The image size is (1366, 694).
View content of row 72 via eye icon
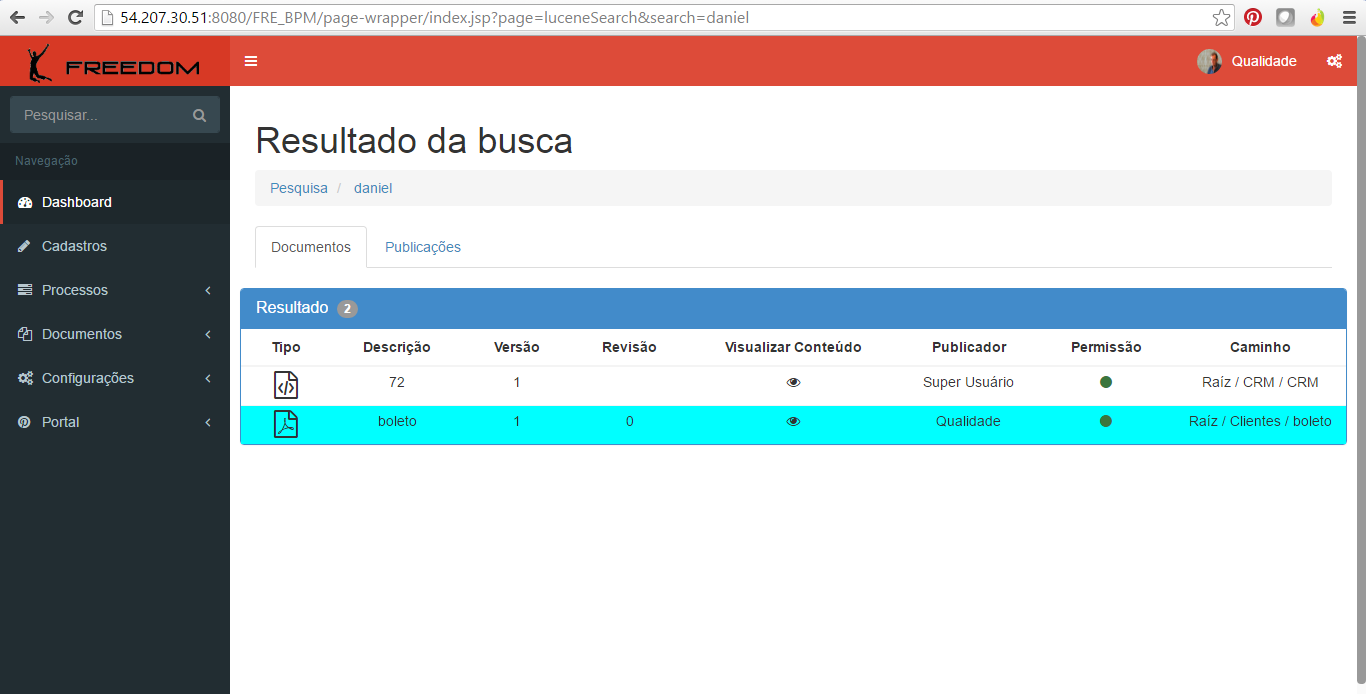click(793, 382)
